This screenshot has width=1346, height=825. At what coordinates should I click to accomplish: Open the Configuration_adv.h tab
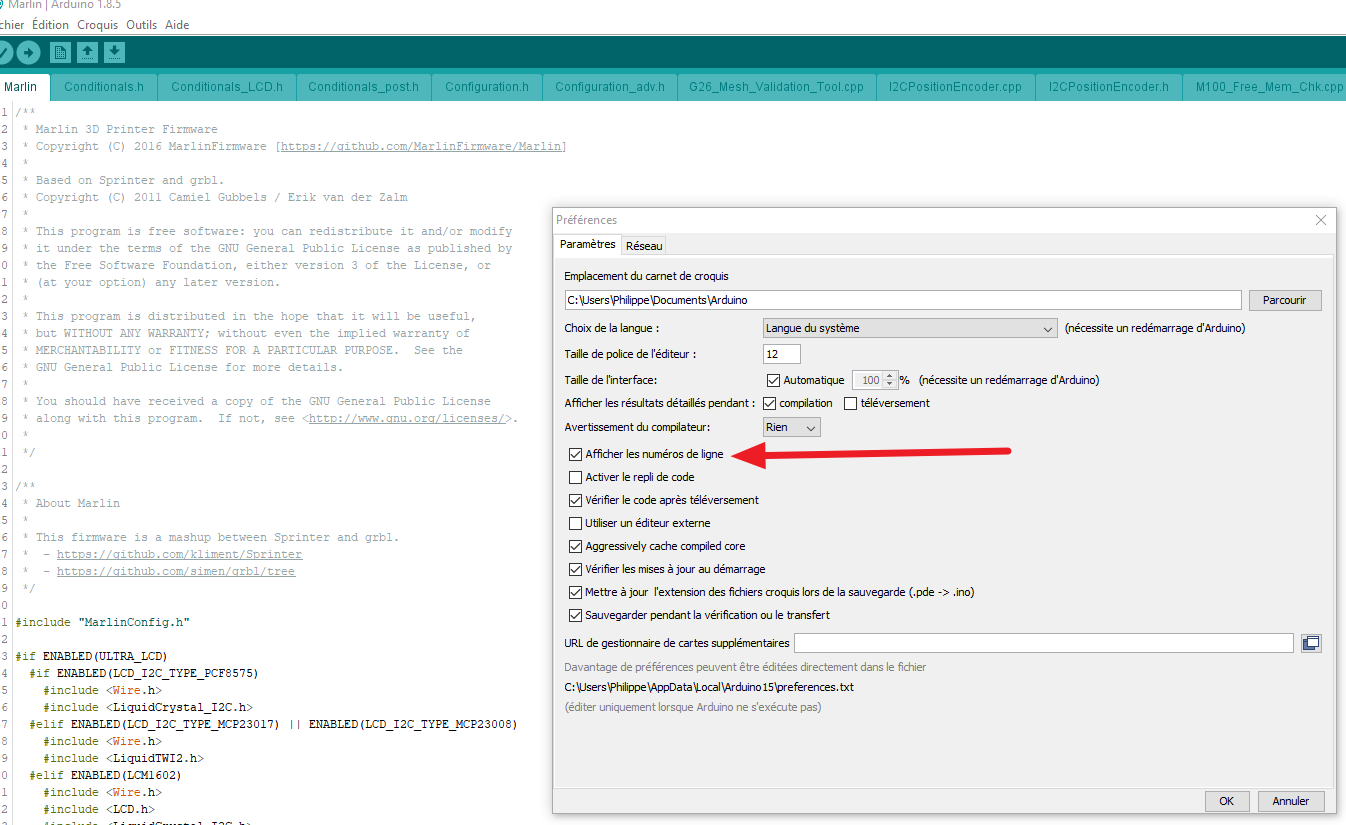click(610, 87)
